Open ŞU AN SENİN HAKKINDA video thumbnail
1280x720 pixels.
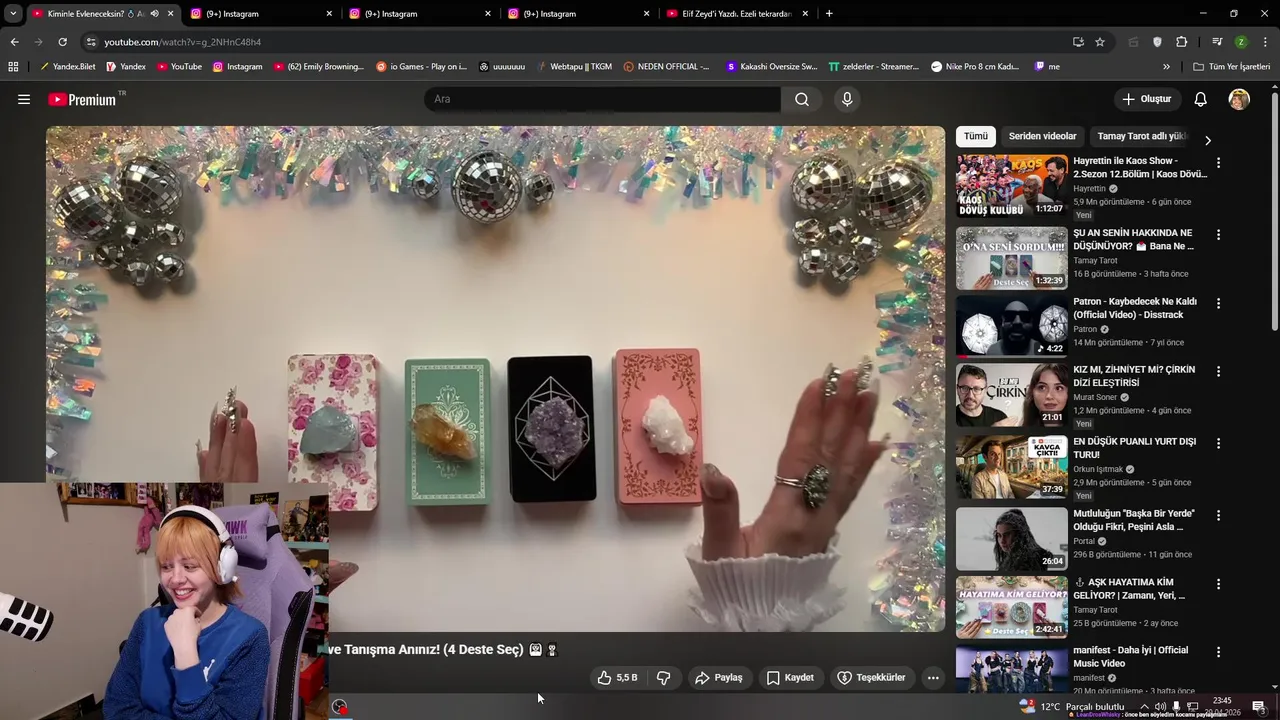coord(1011,258)
